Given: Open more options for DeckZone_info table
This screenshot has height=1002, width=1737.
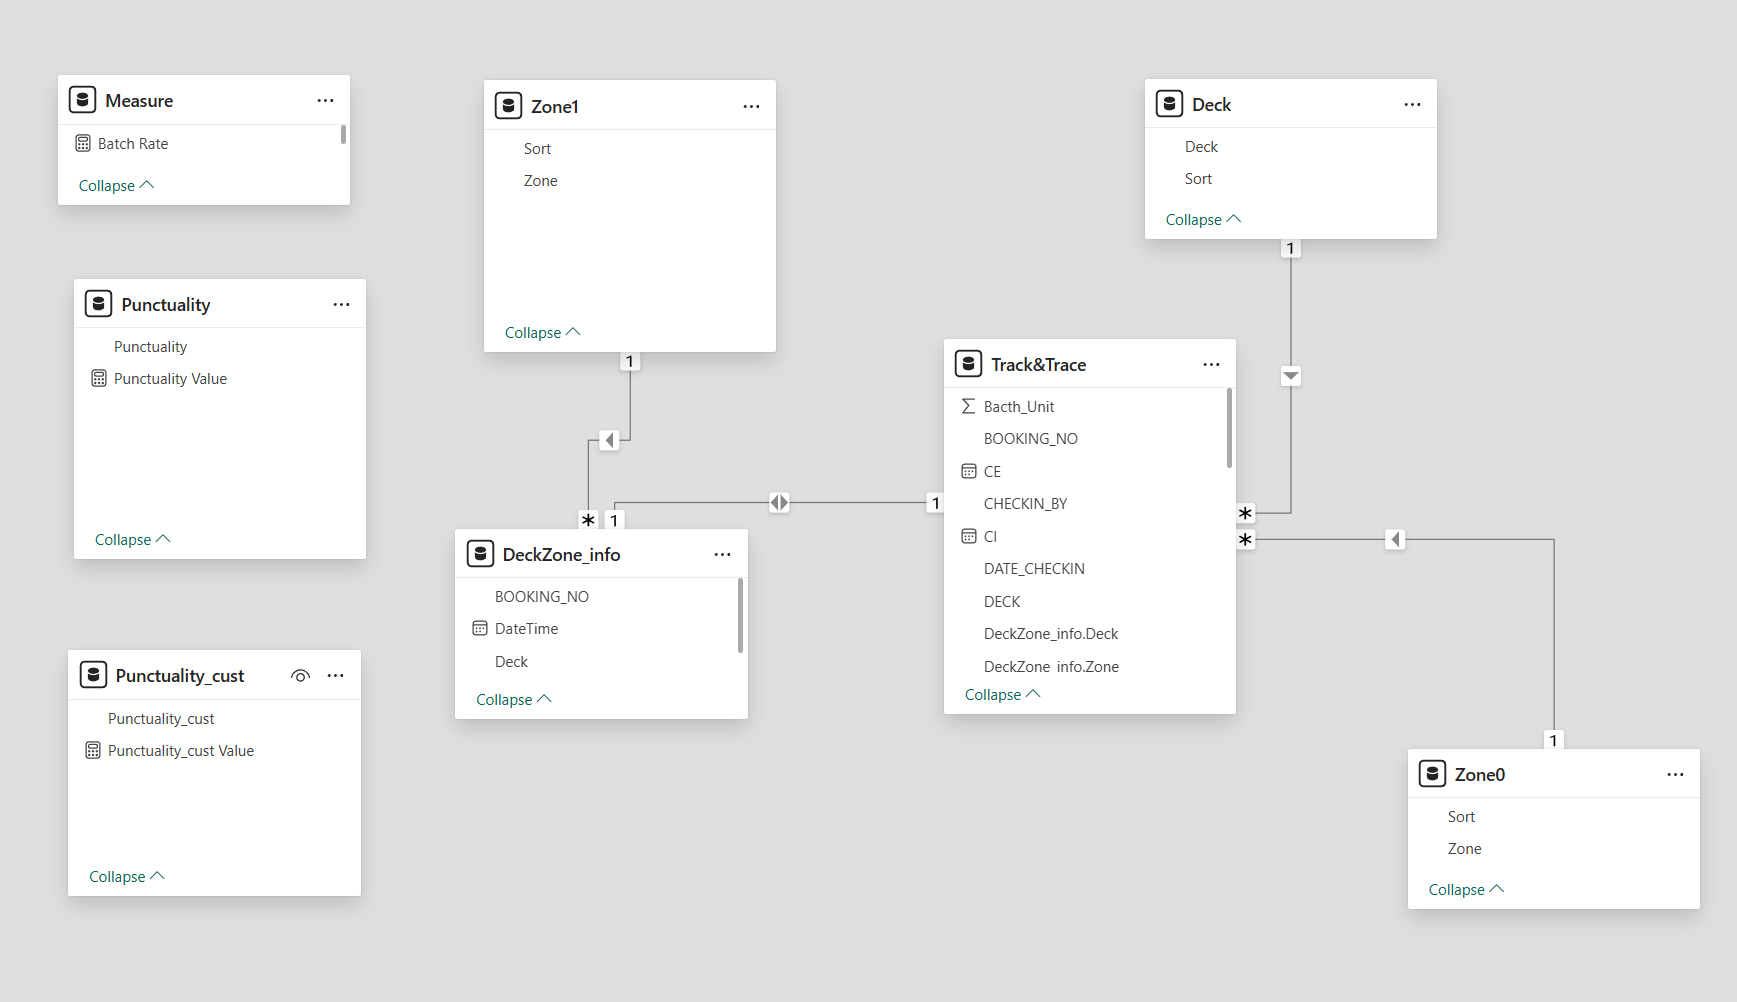Looking at the screenshot, I should pos(722,555).
